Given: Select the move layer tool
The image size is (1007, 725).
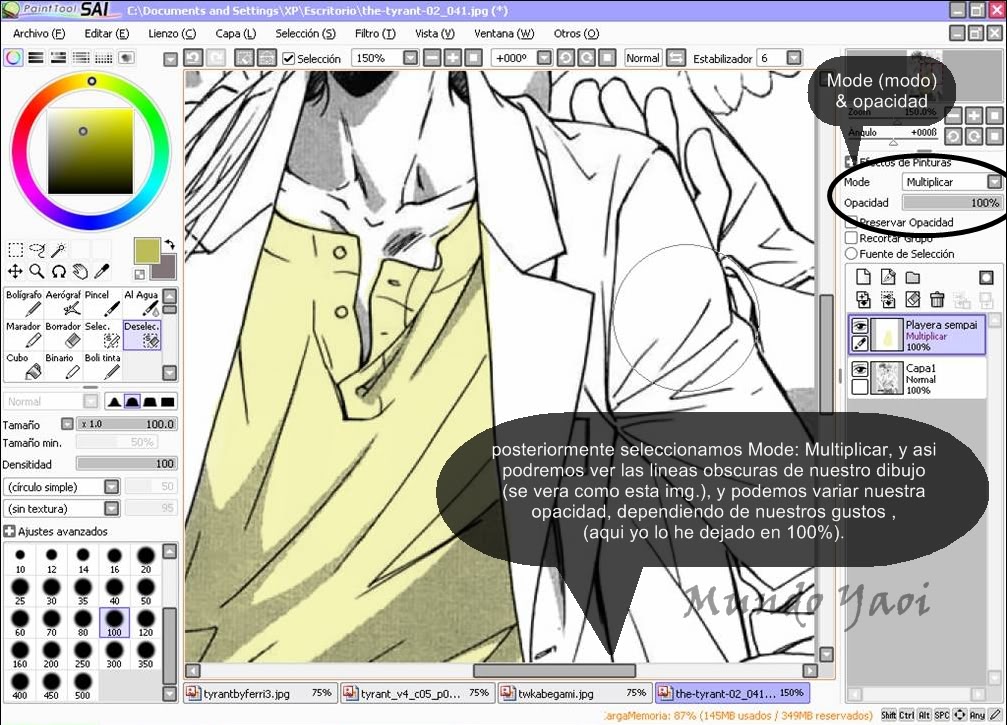Looking at the screenshot, I should 15,272.
